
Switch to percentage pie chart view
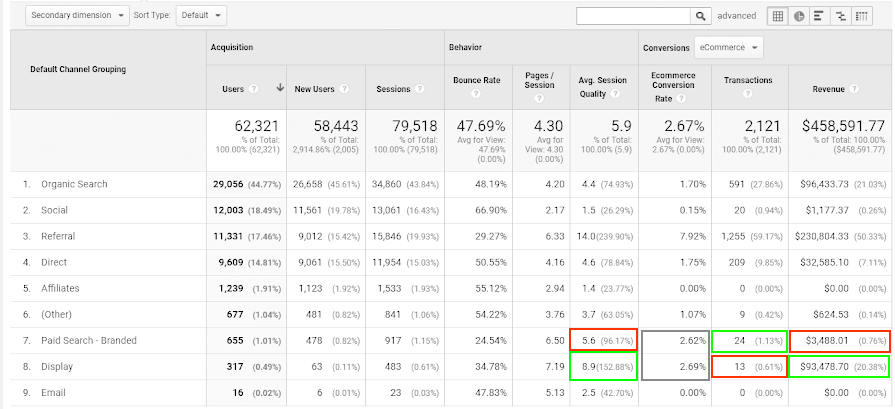coord(799,16)
